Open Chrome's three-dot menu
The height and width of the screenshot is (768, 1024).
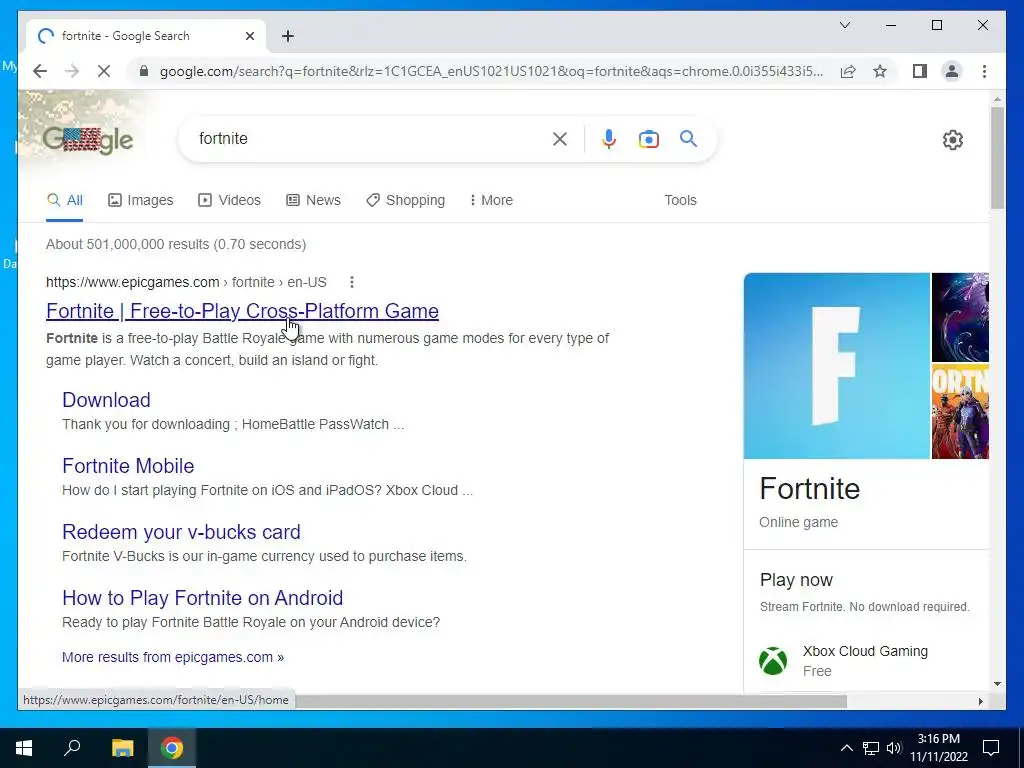point(984,71)
